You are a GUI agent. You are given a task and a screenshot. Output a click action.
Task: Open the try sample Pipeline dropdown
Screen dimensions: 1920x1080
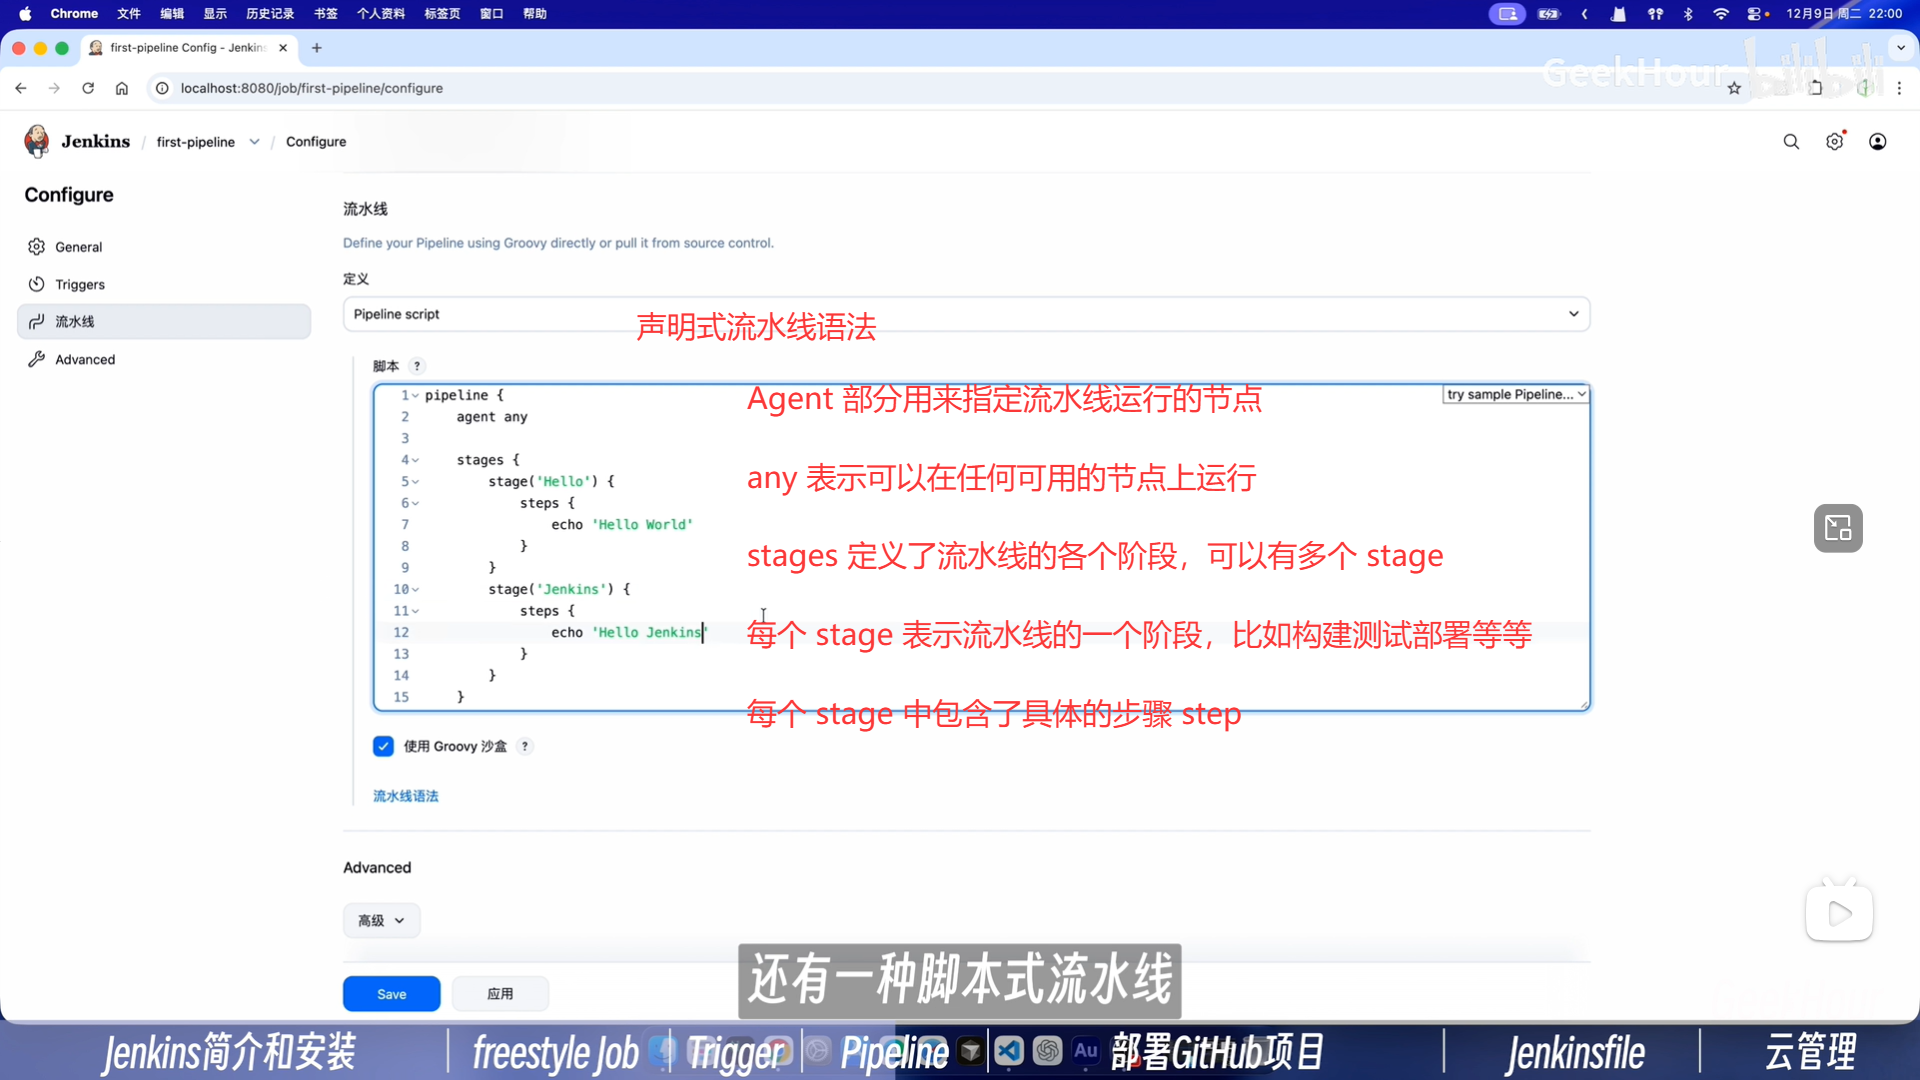coord(1515,395)
